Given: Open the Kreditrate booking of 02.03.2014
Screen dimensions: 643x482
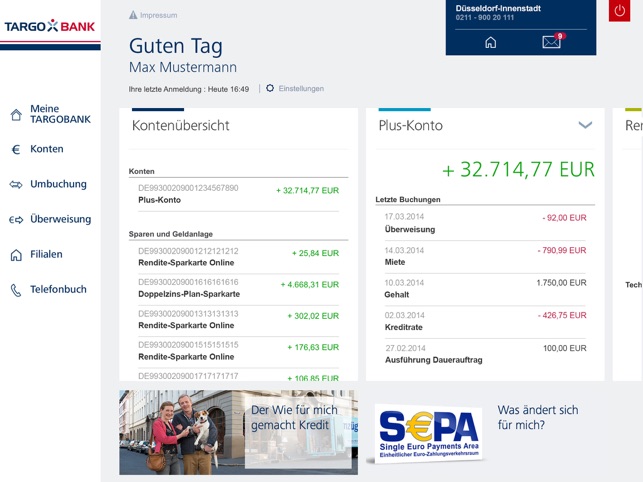Looking at the screenshot, I should 485,322.
